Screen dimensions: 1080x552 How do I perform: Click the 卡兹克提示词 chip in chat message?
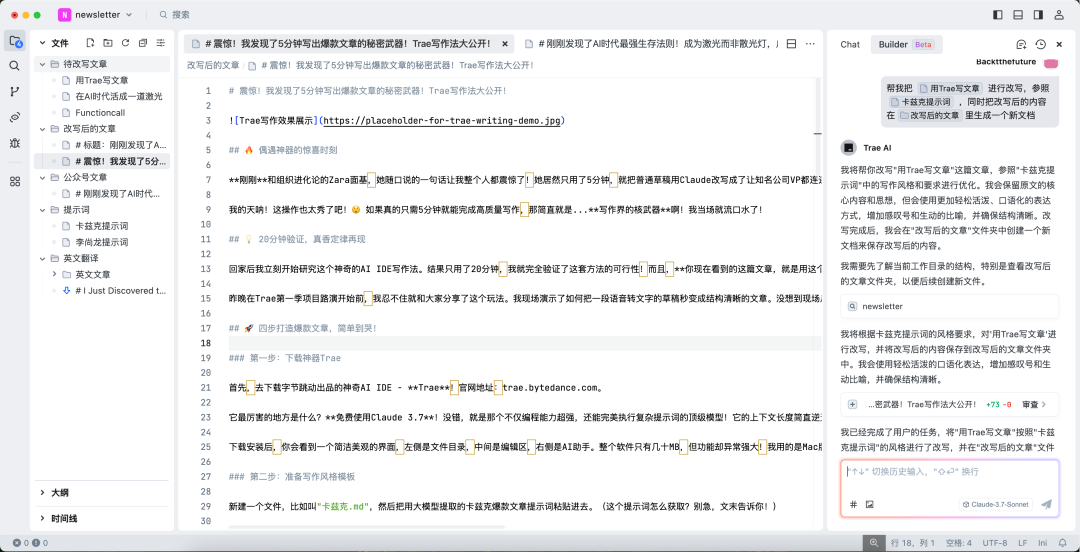tap(922, 102)
